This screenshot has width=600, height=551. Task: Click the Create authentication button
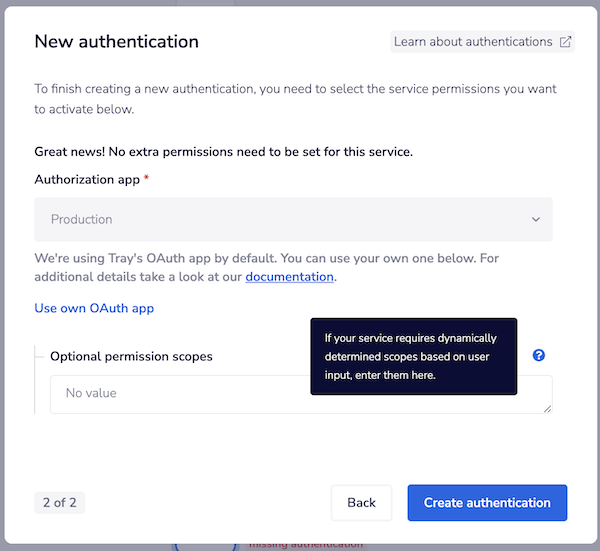pos(487,503)
